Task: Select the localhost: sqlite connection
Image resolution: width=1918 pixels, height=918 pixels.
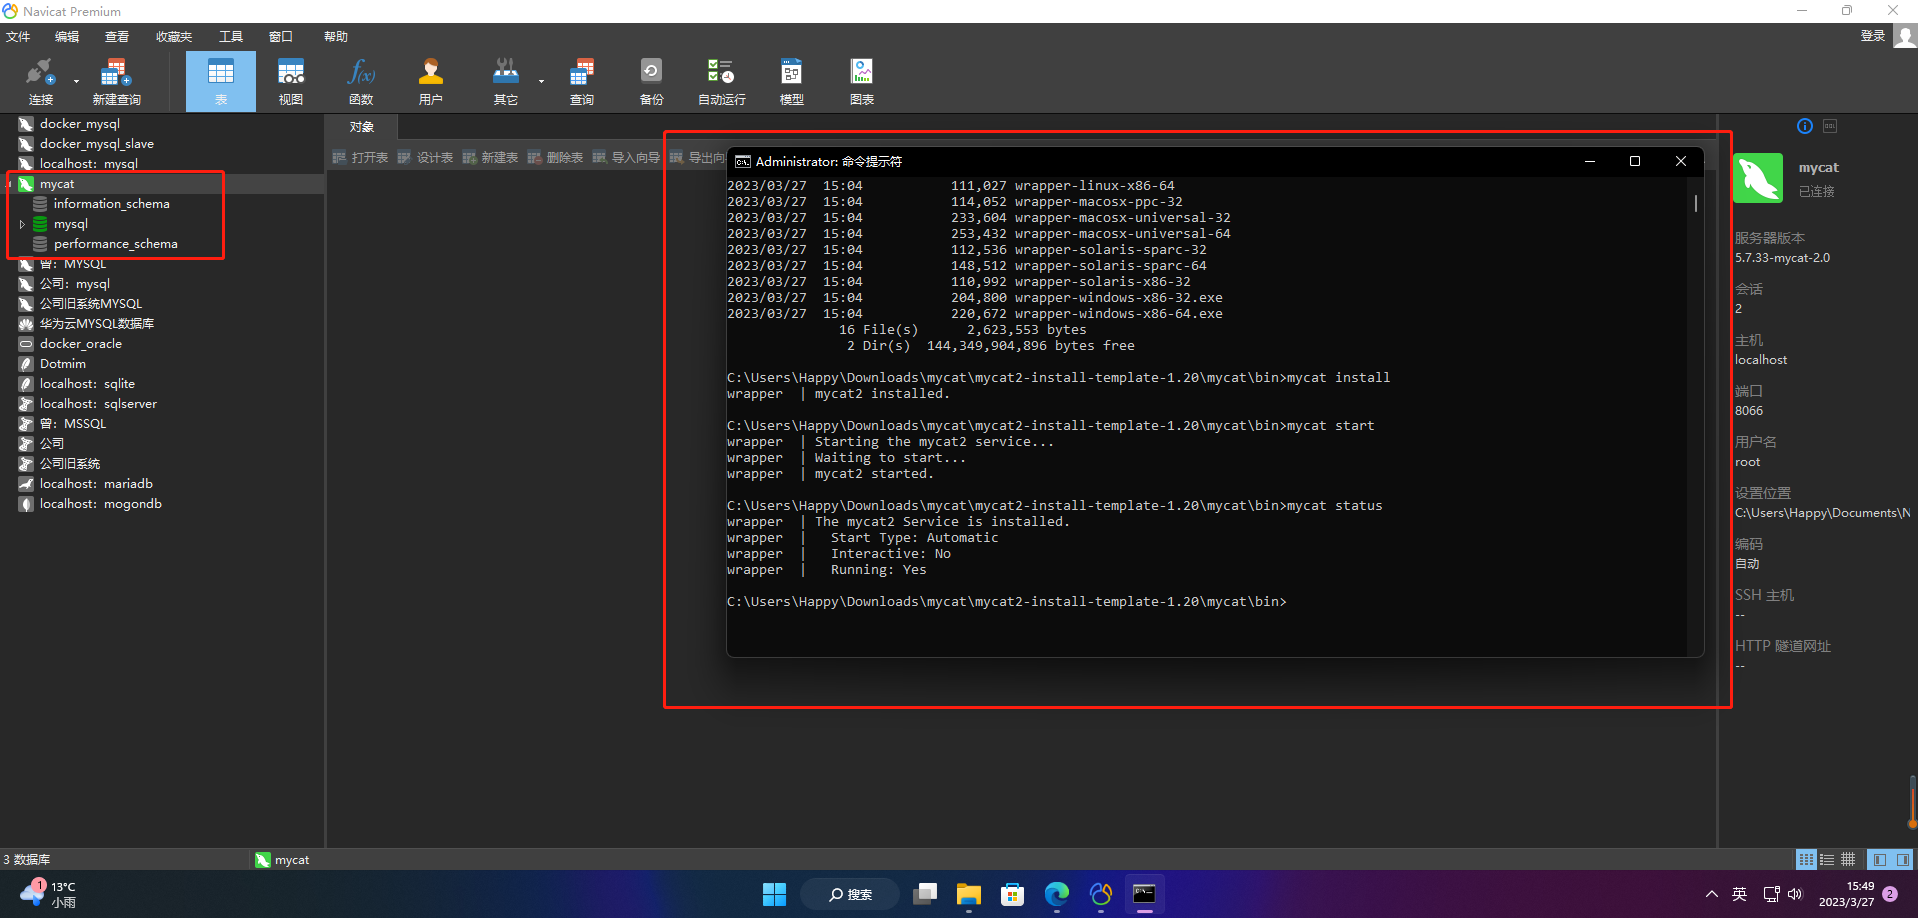Action: pos(87,384)
